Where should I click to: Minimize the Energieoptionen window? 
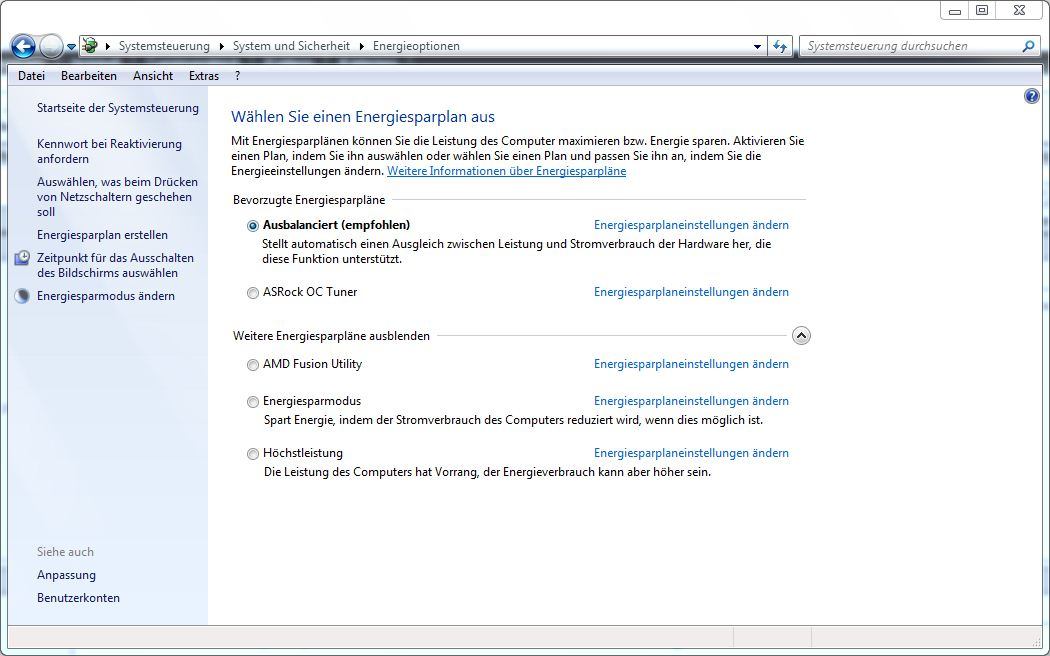click(x=955, y=11)
